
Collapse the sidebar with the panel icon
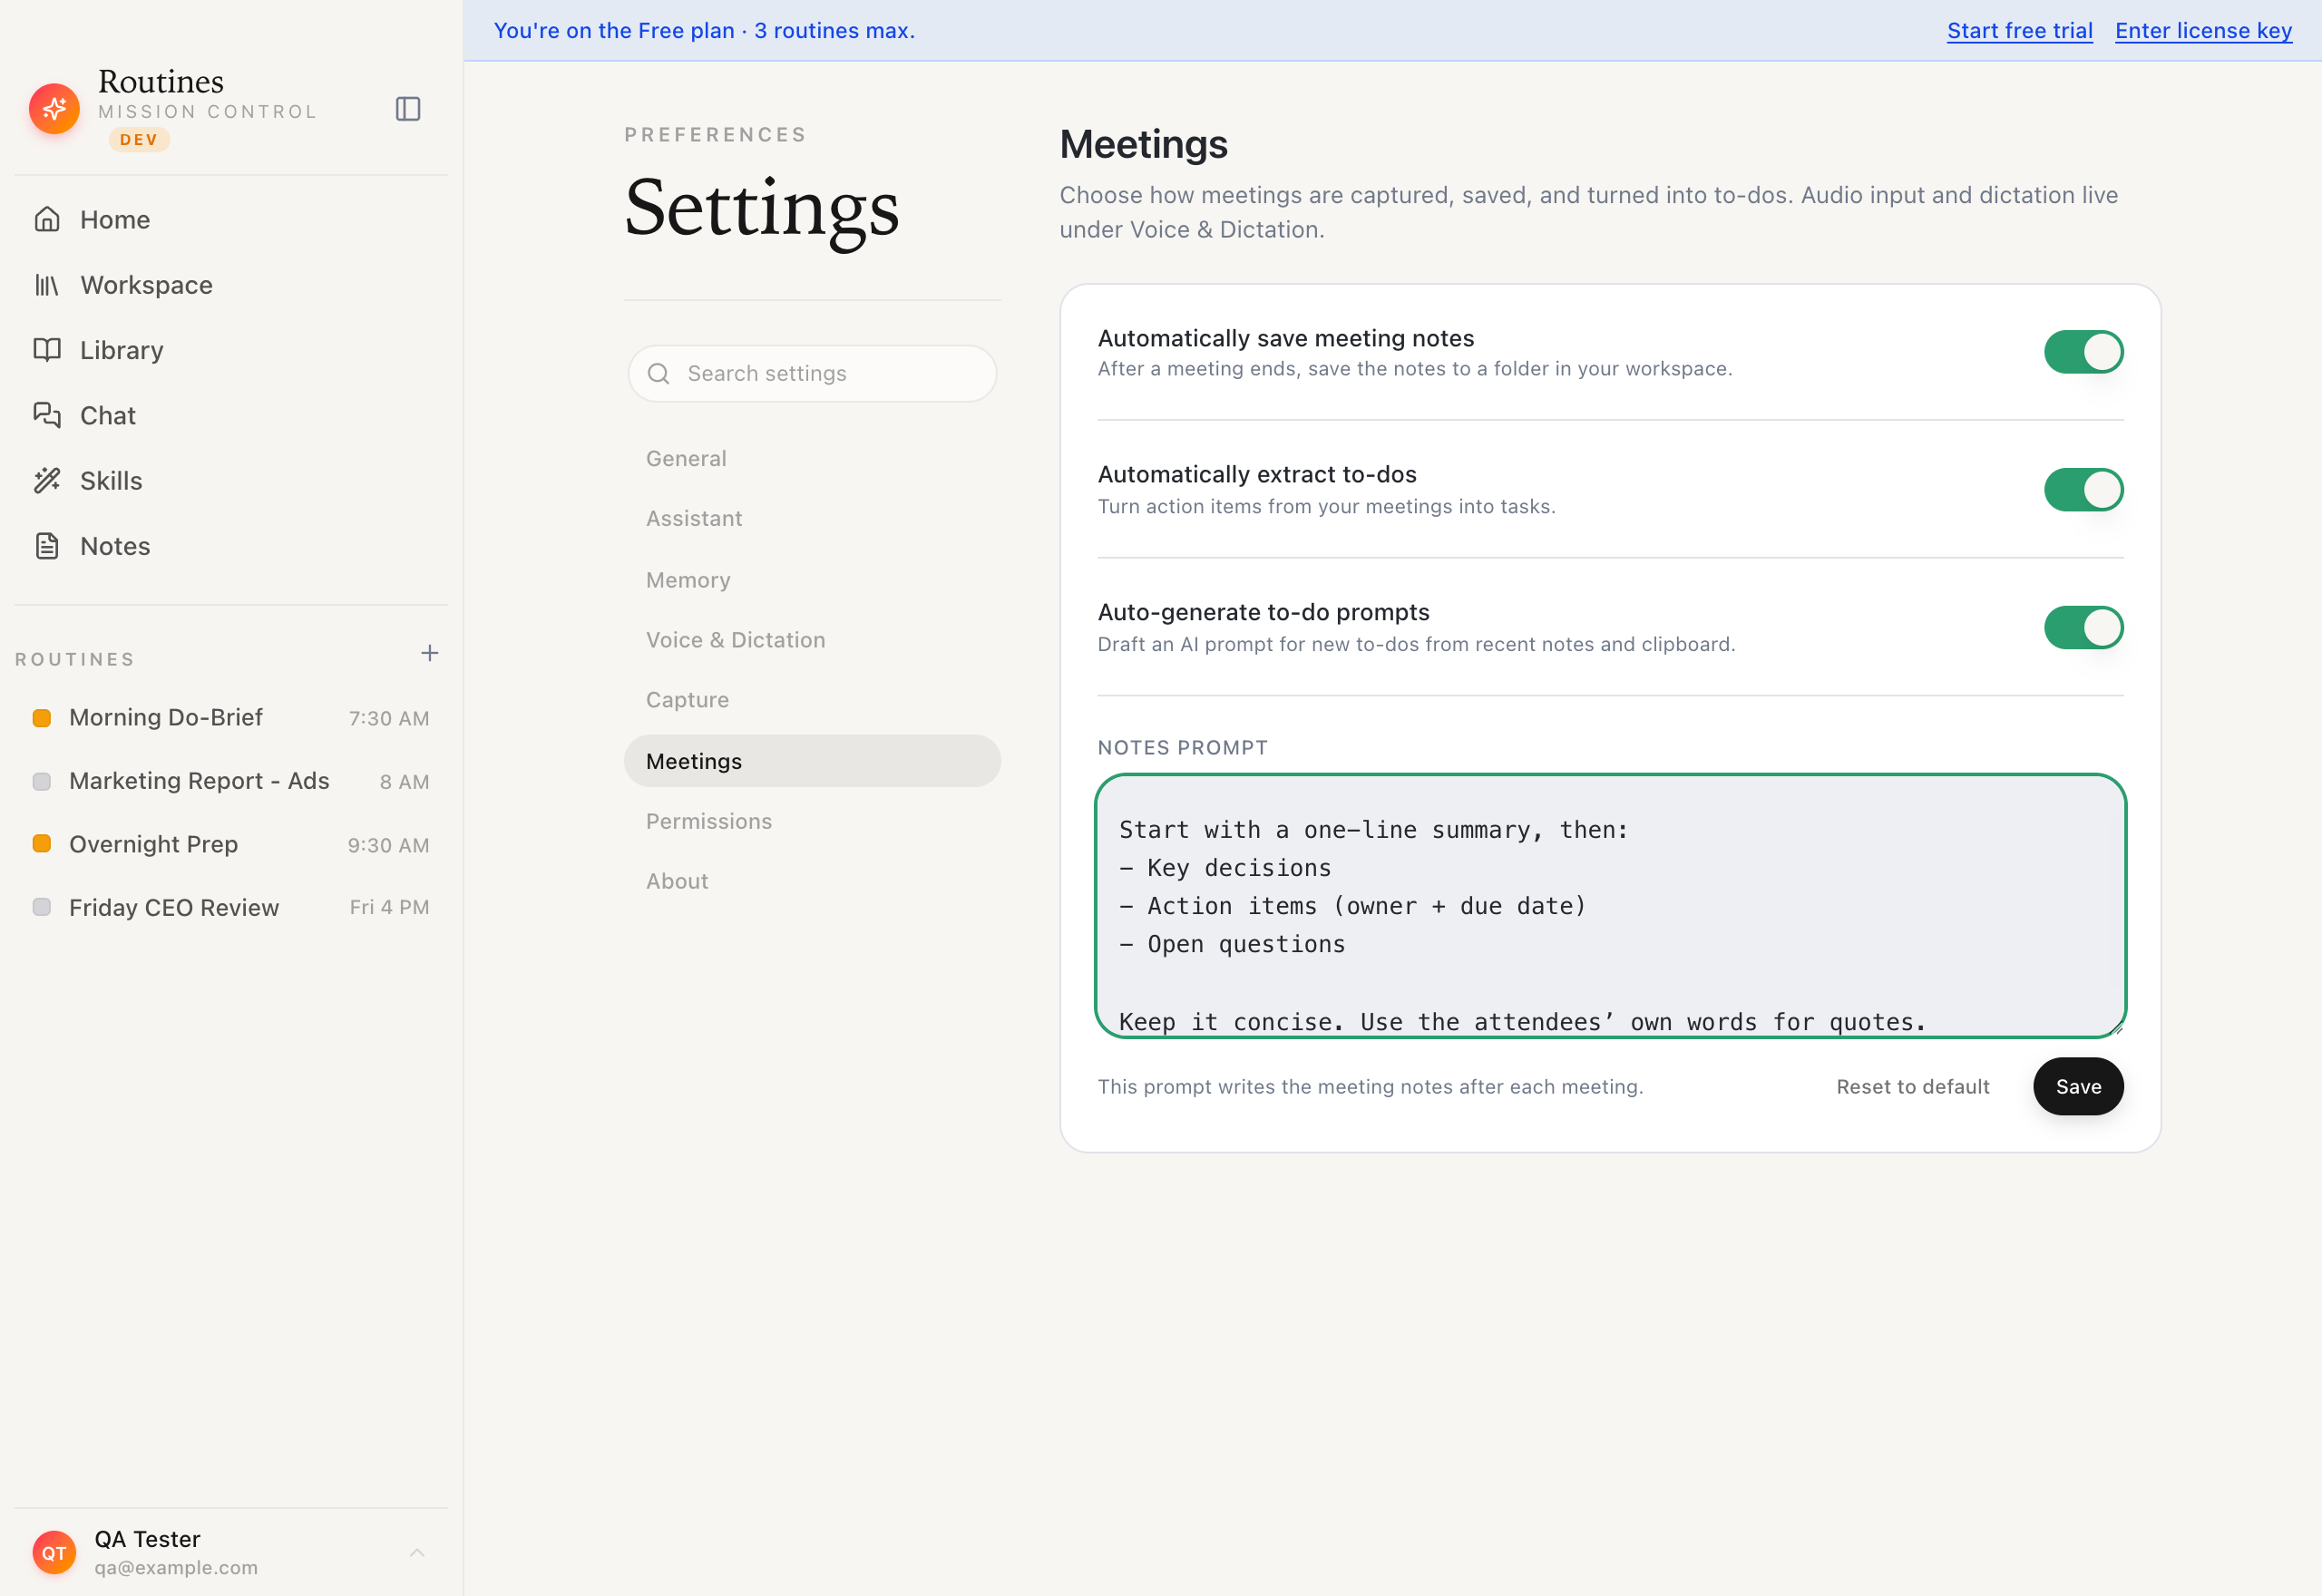click(408, 108)
